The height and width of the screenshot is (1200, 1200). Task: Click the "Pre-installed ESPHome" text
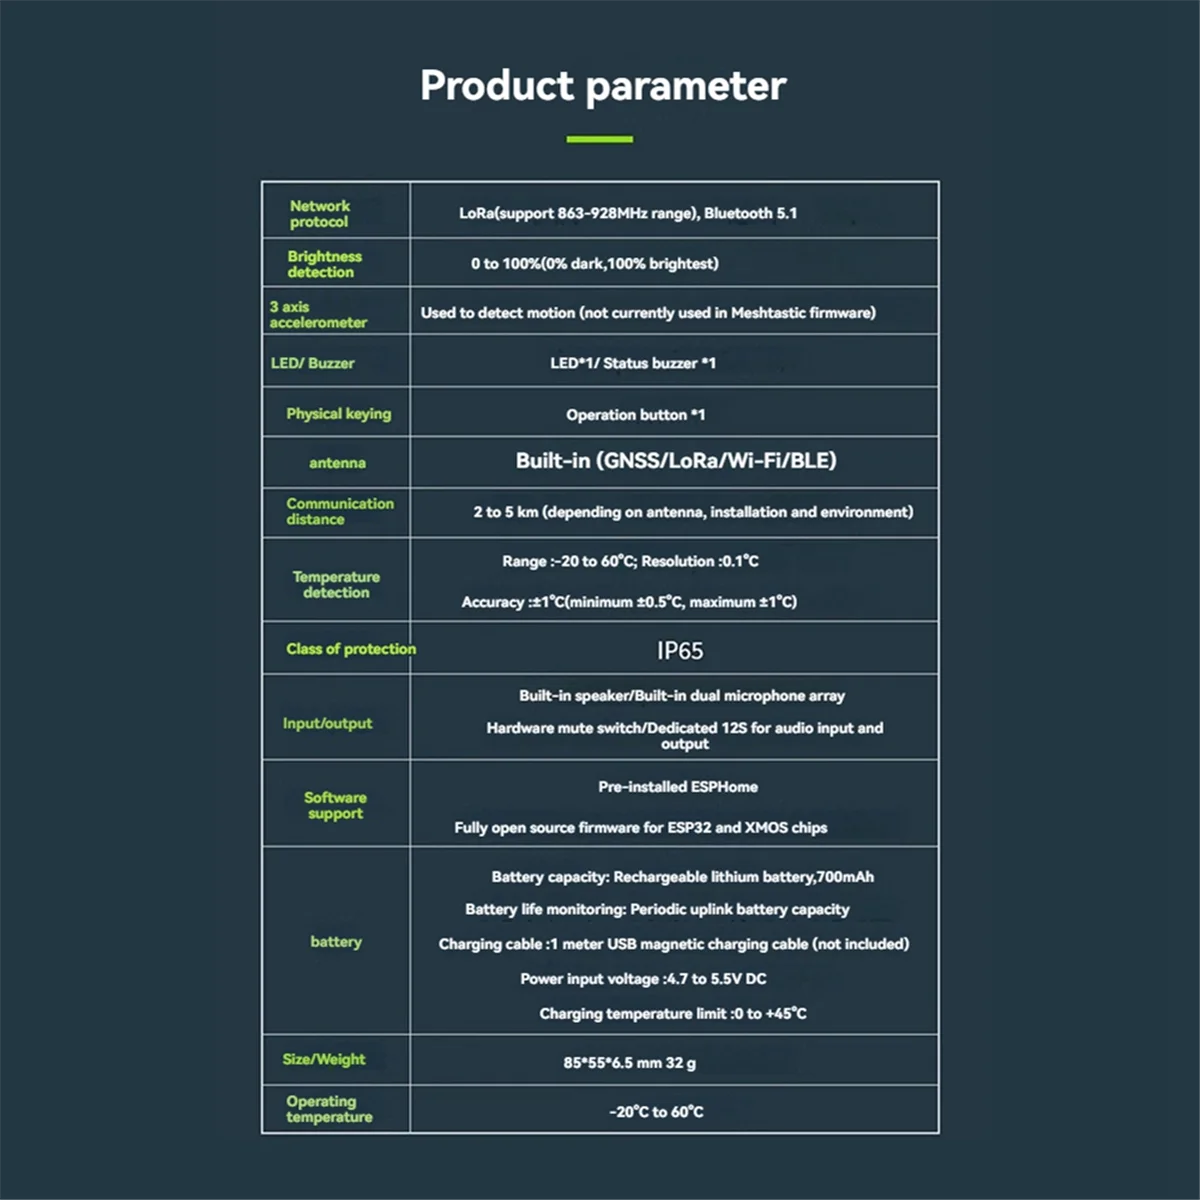(678, 787)
